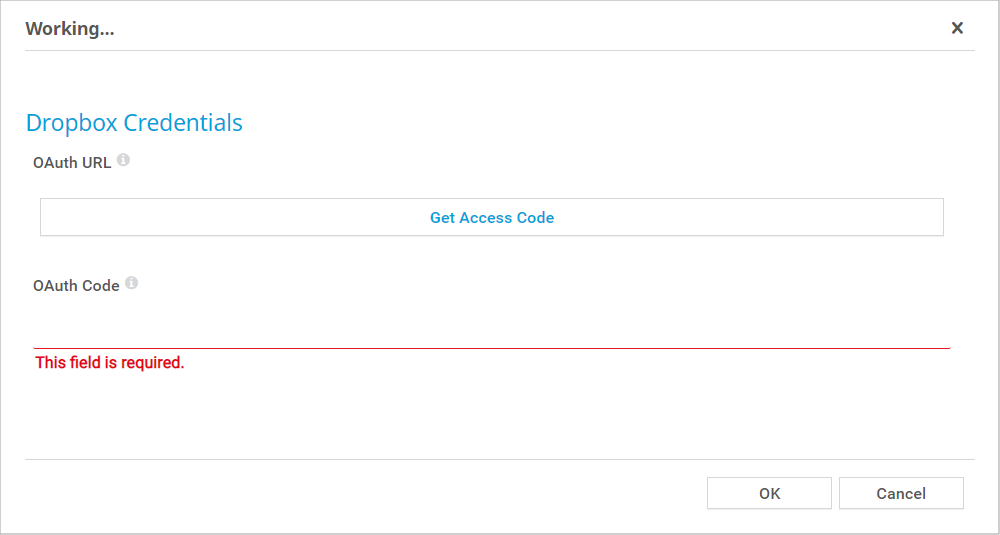Click the info icon beside OAuth URL
Viewport: 1000px width, 535px height.
pos(123,160)
